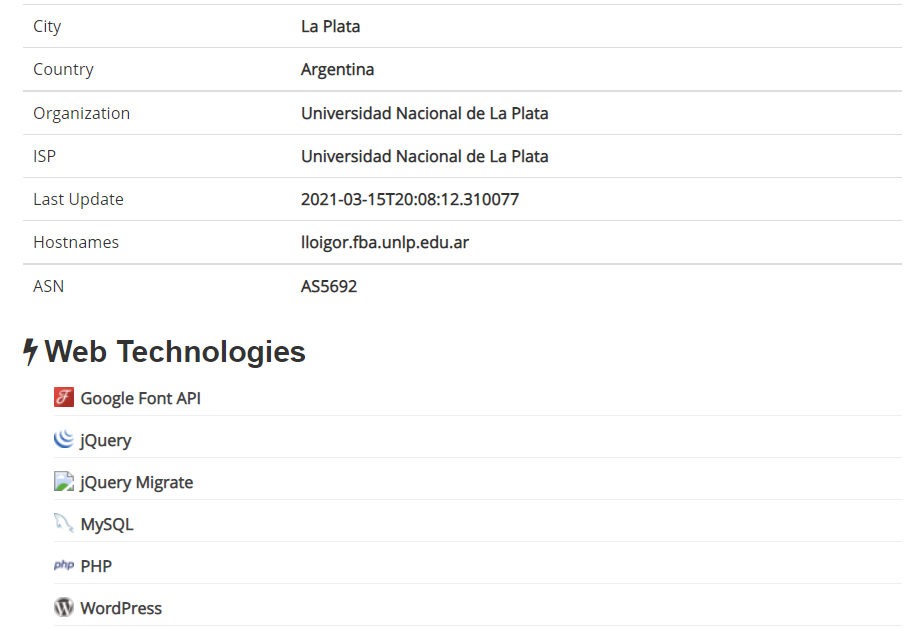Click hostname lloigor.fba.unlp.edu.ar
918x629 pixels.
coord(385,242)
